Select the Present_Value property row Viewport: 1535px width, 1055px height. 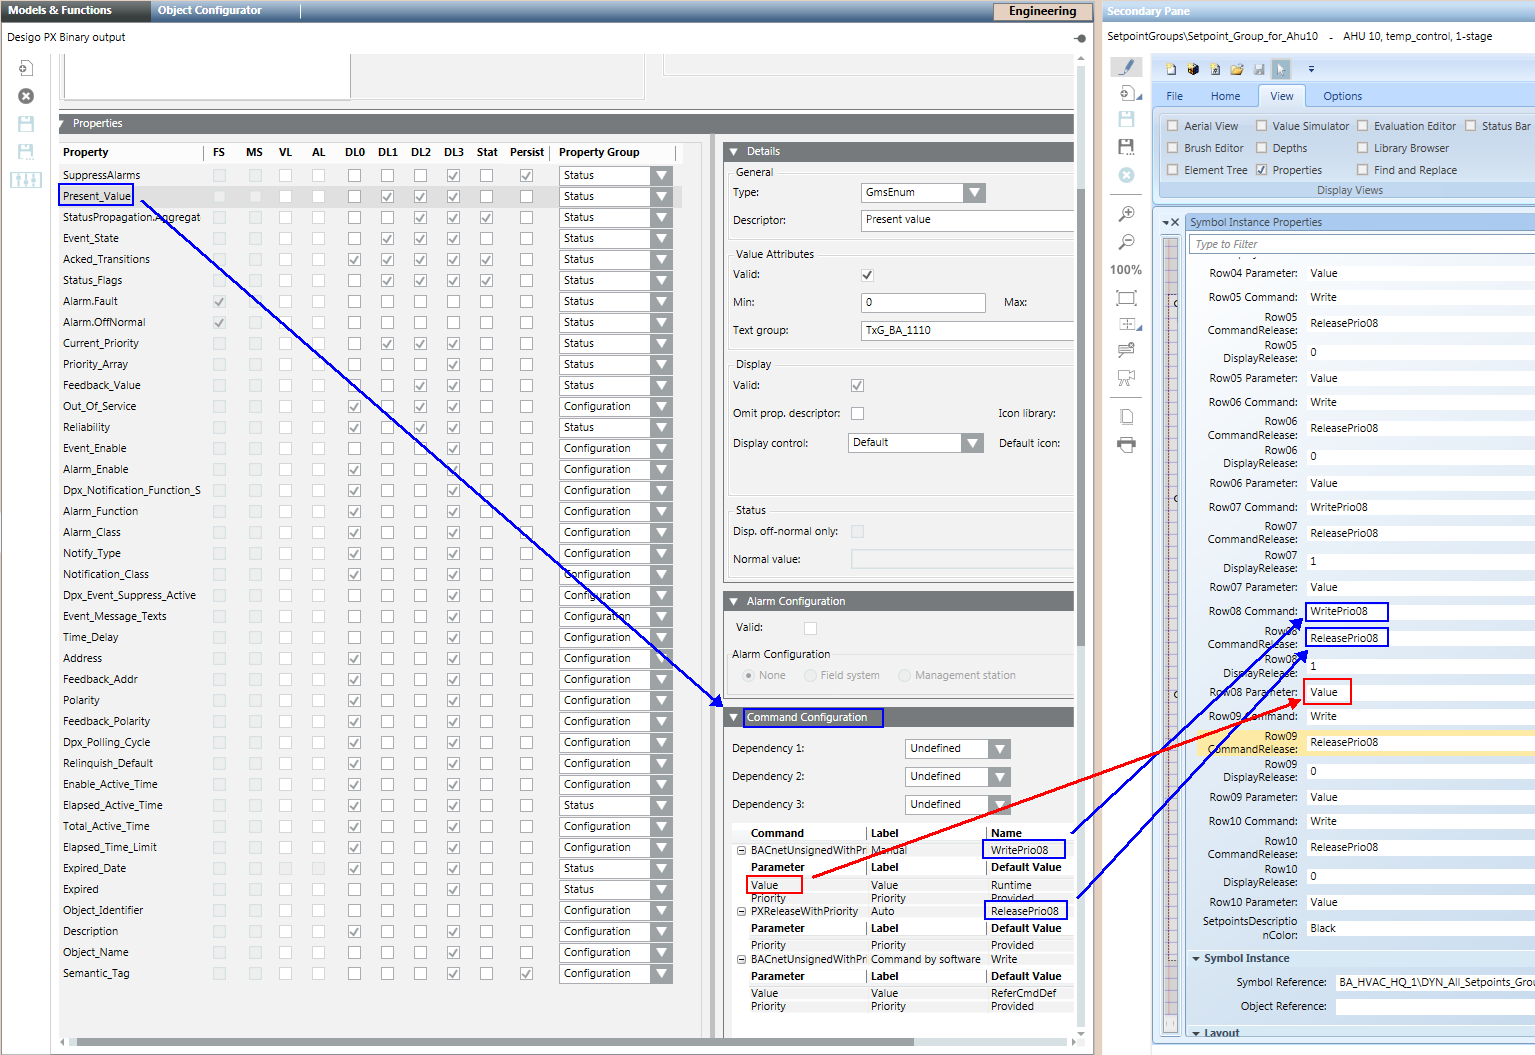pos(97,196)
